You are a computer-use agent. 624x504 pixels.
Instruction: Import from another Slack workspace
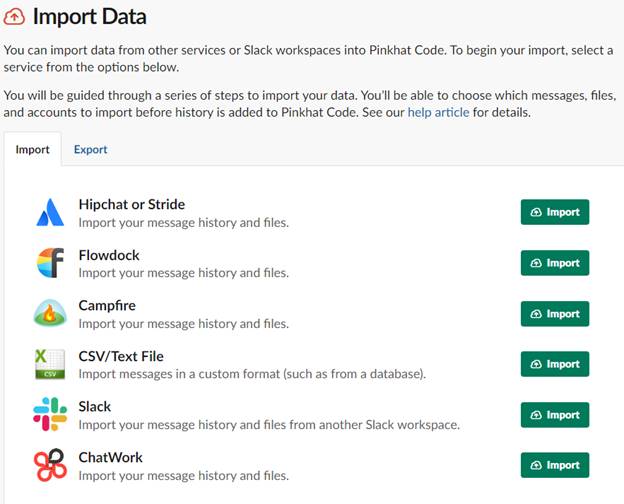point(555,415)
